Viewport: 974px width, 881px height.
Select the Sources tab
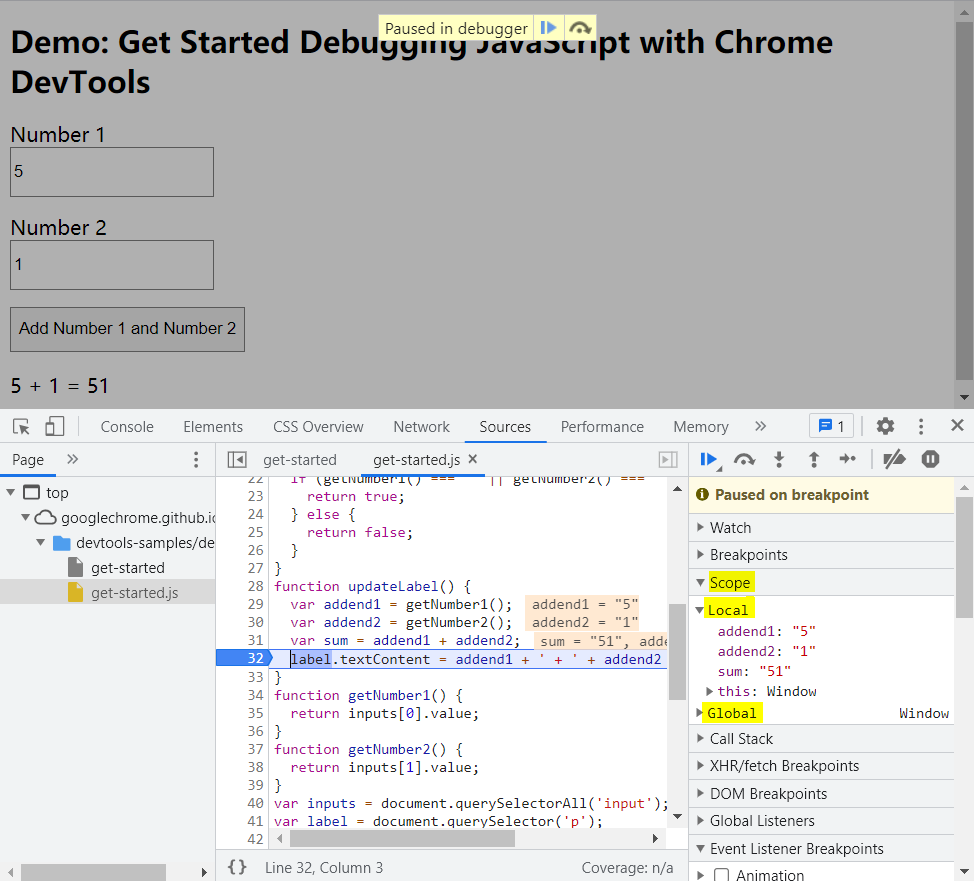pos(505,427)
